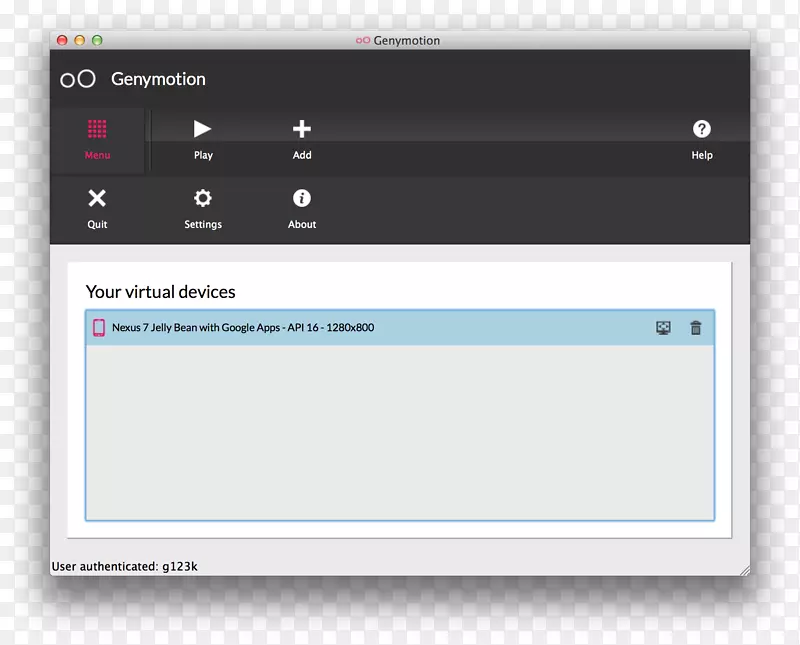800x645 pixels.
Task: Close the Genymotion window with red button
Action: point(62,40)
